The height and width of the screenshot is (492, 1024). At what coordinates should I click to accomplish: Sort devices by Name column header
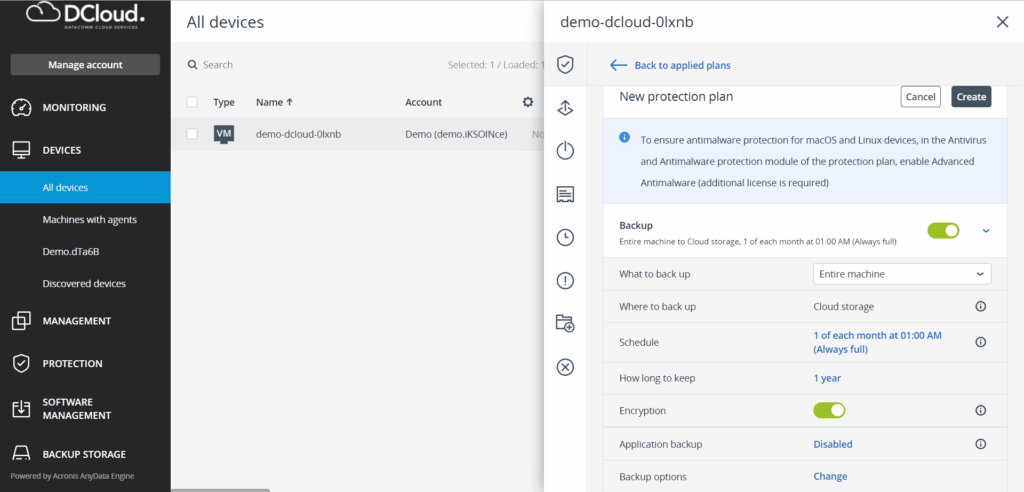coord(274,102)
